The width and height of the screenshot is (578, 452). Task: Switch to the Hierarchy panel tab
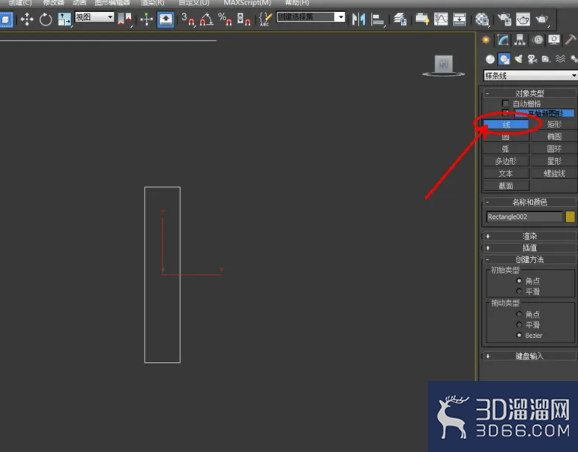(x=520, y=40)
